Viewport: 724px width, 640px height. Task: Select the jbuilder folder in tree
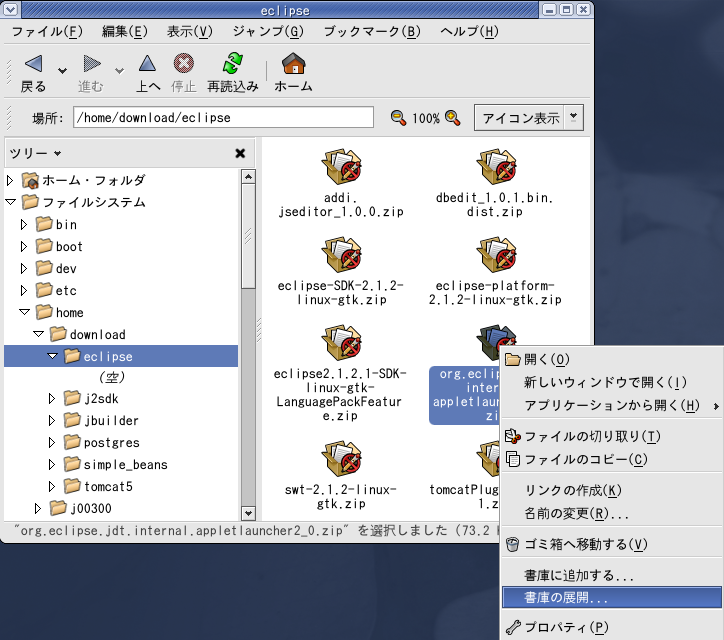click(x=101, y=421)
